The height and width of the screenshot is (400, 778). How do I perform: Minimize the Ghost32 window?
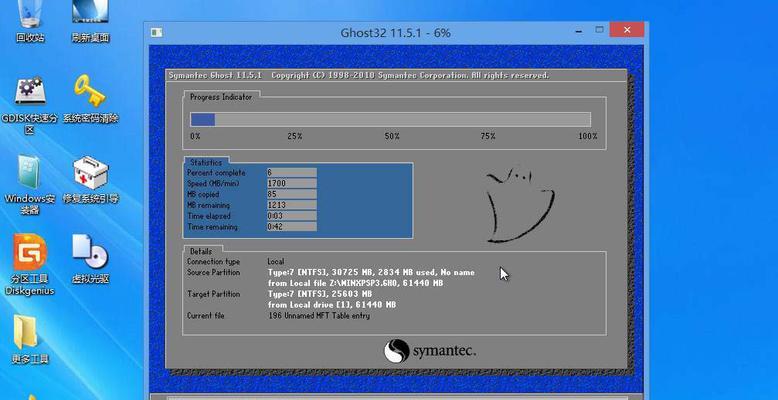pyautogui.click(x=579, y=30)
